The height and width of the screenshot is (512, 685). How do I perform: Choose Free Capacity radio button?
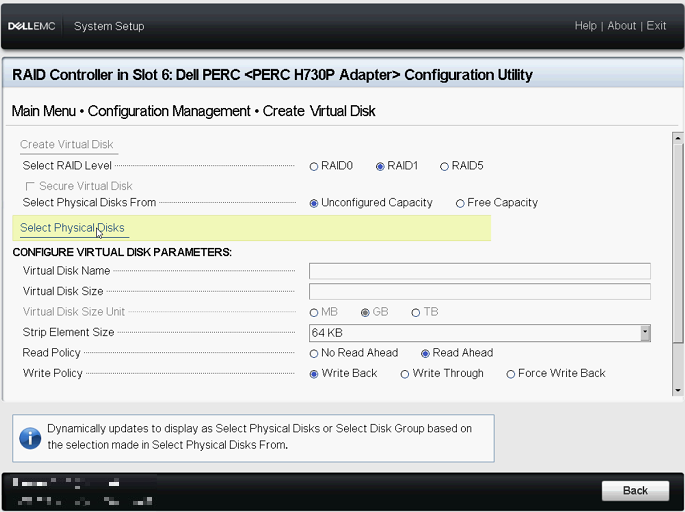[460, 204]
